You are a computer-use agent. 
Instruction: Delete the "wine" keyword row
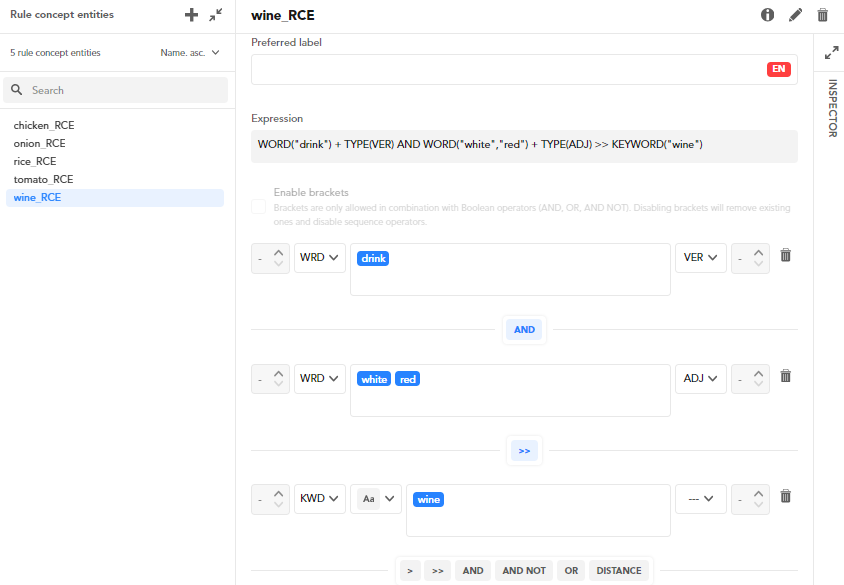click(786, 497)
